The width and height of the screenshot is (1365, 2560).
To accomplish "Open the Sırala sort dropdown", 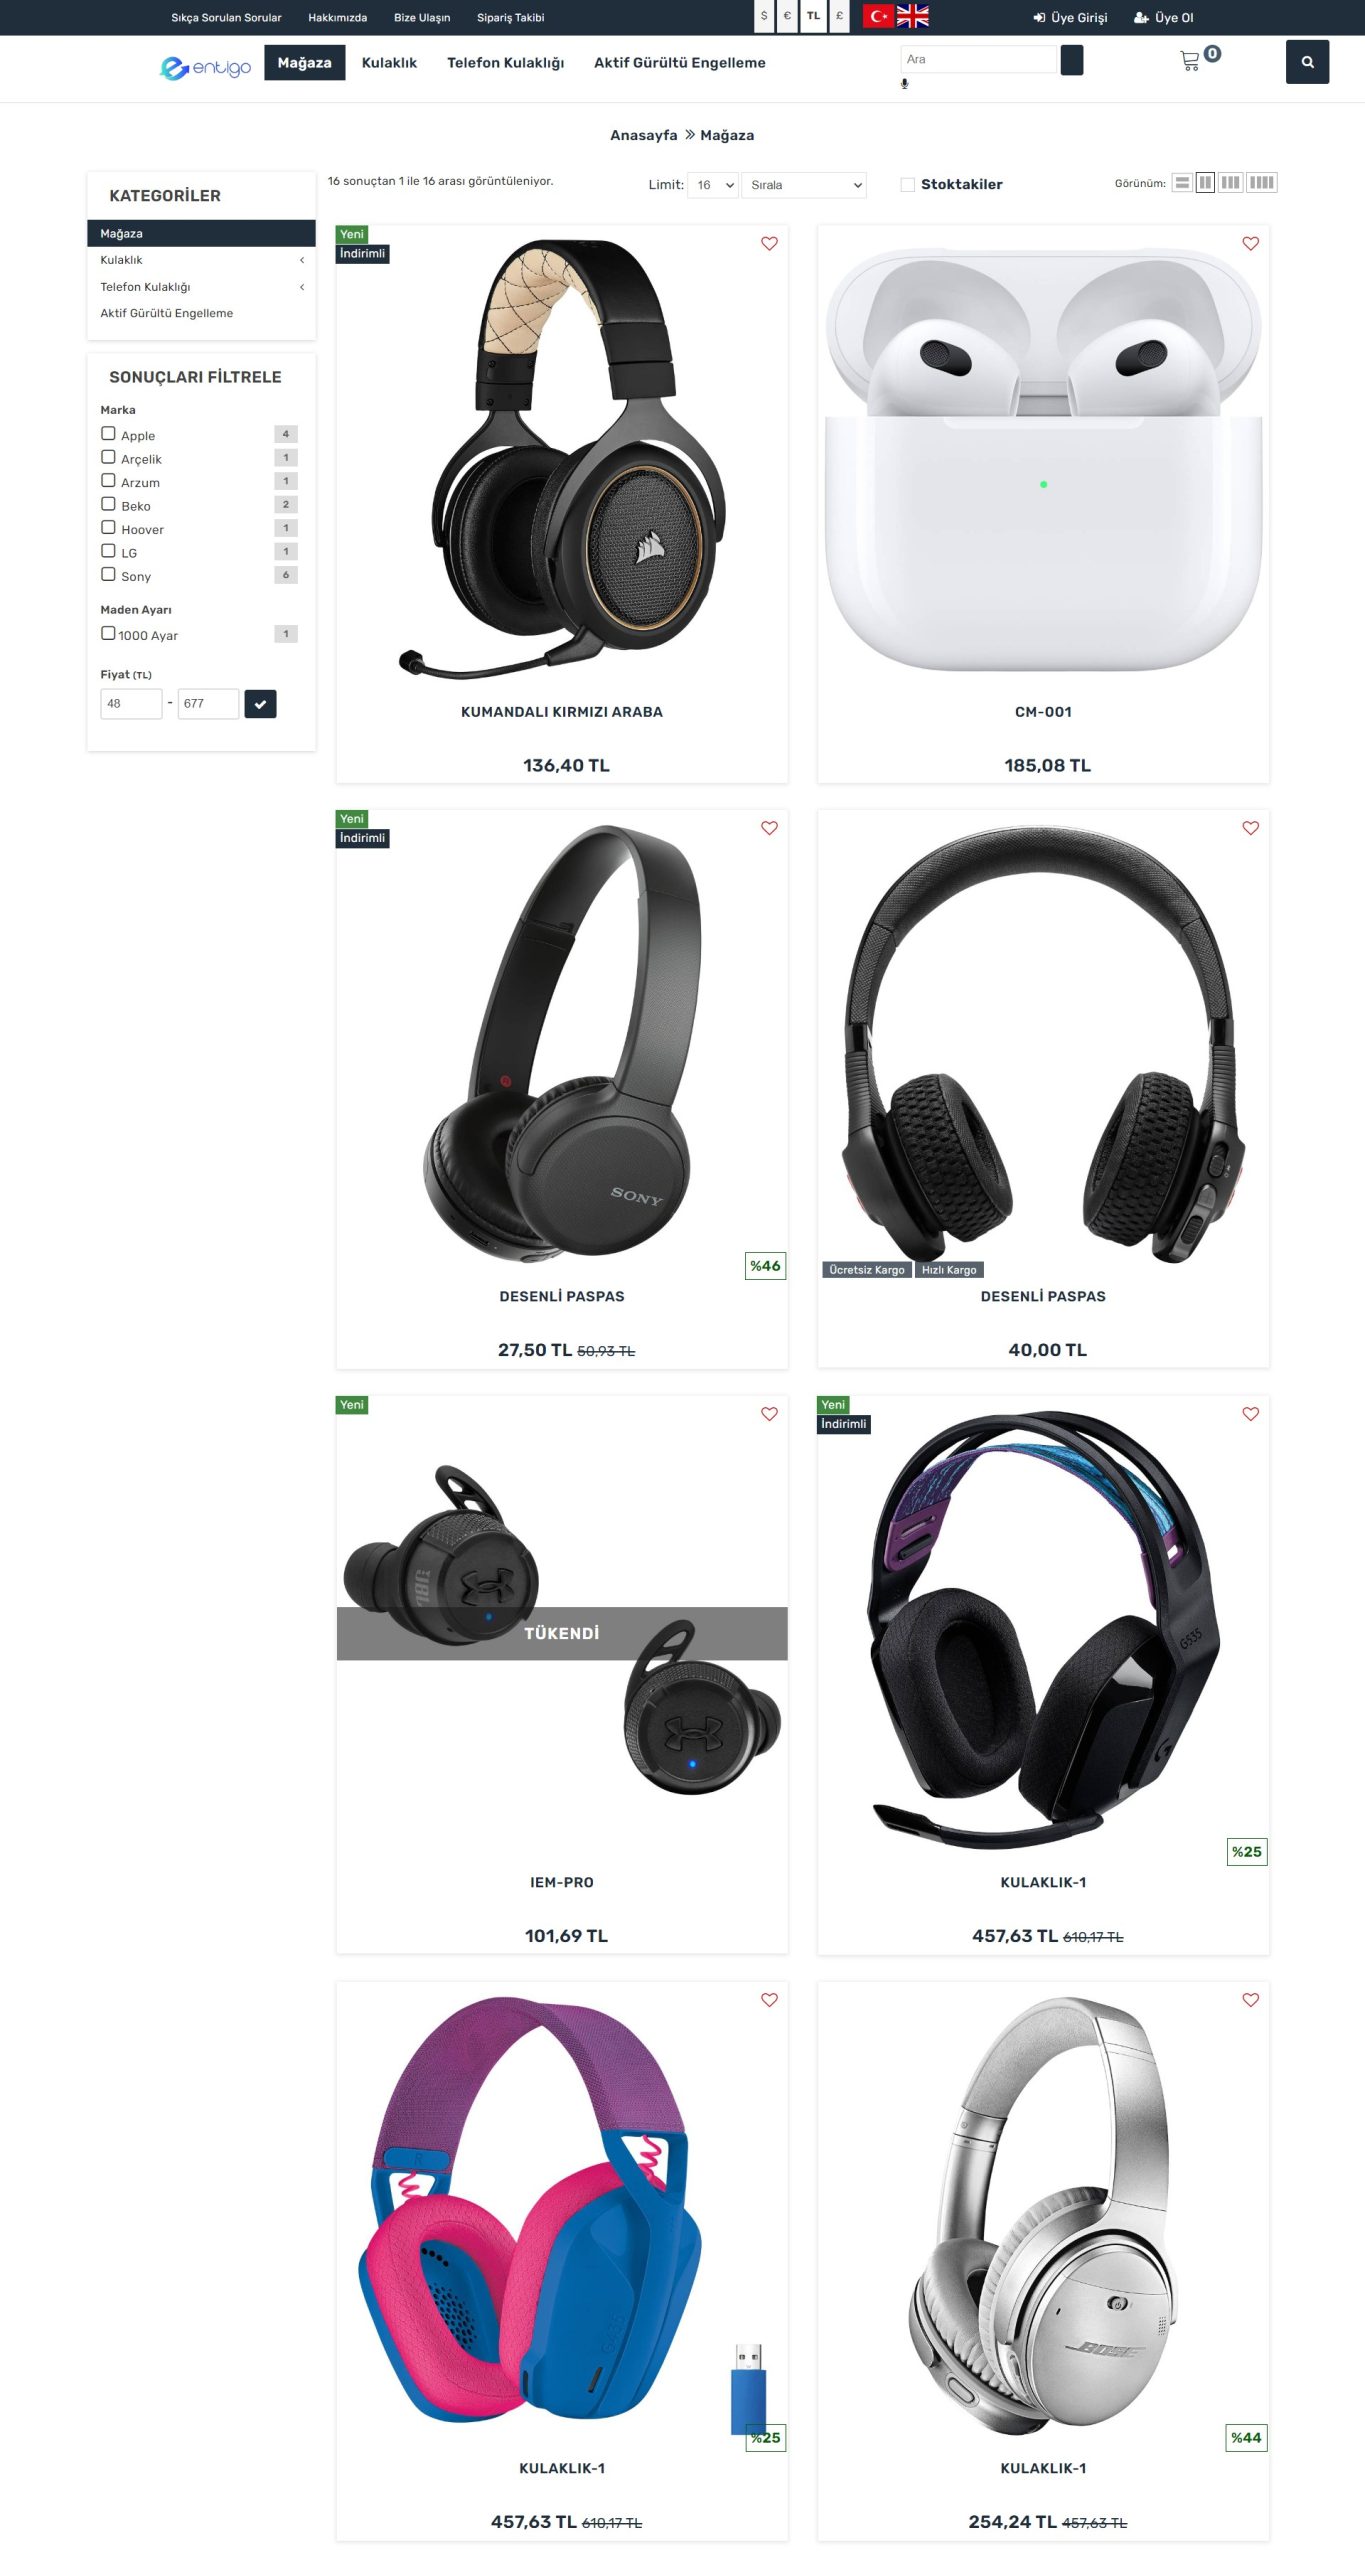I will [805, 185].
